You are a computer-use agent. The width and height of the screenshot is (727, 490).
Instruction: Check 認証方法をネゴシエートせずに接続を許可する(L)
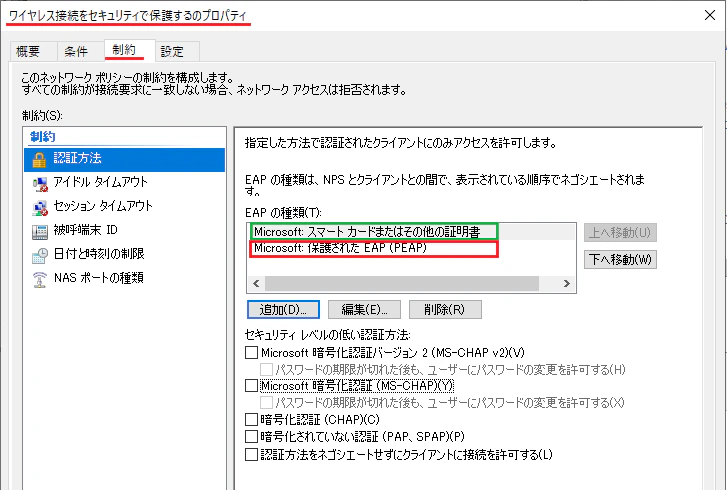pos(251,454)
